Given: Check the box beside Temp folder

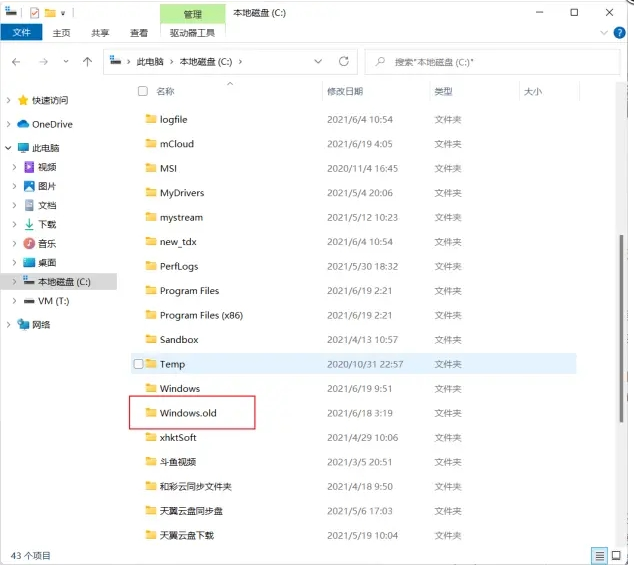Looking at the screenshot, I should point(139,364).
